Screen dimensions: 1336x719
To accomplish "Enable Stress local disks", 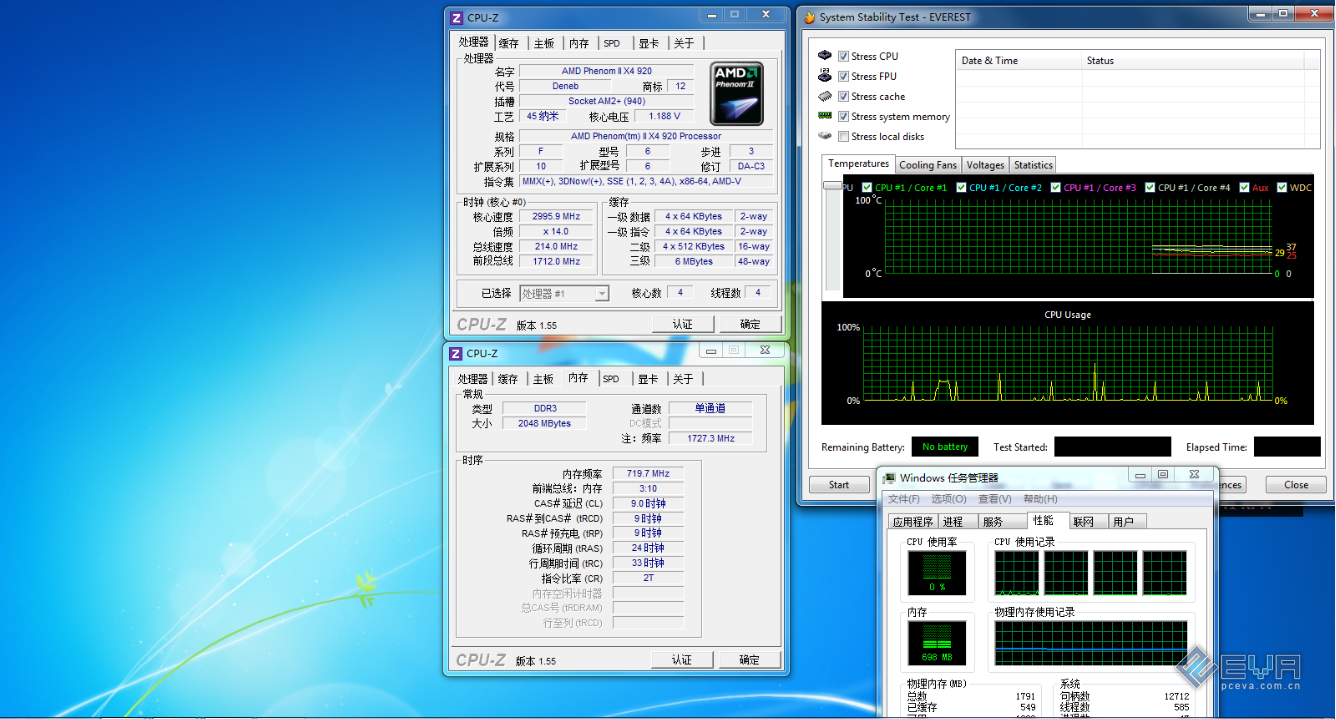I will point(844,136).
